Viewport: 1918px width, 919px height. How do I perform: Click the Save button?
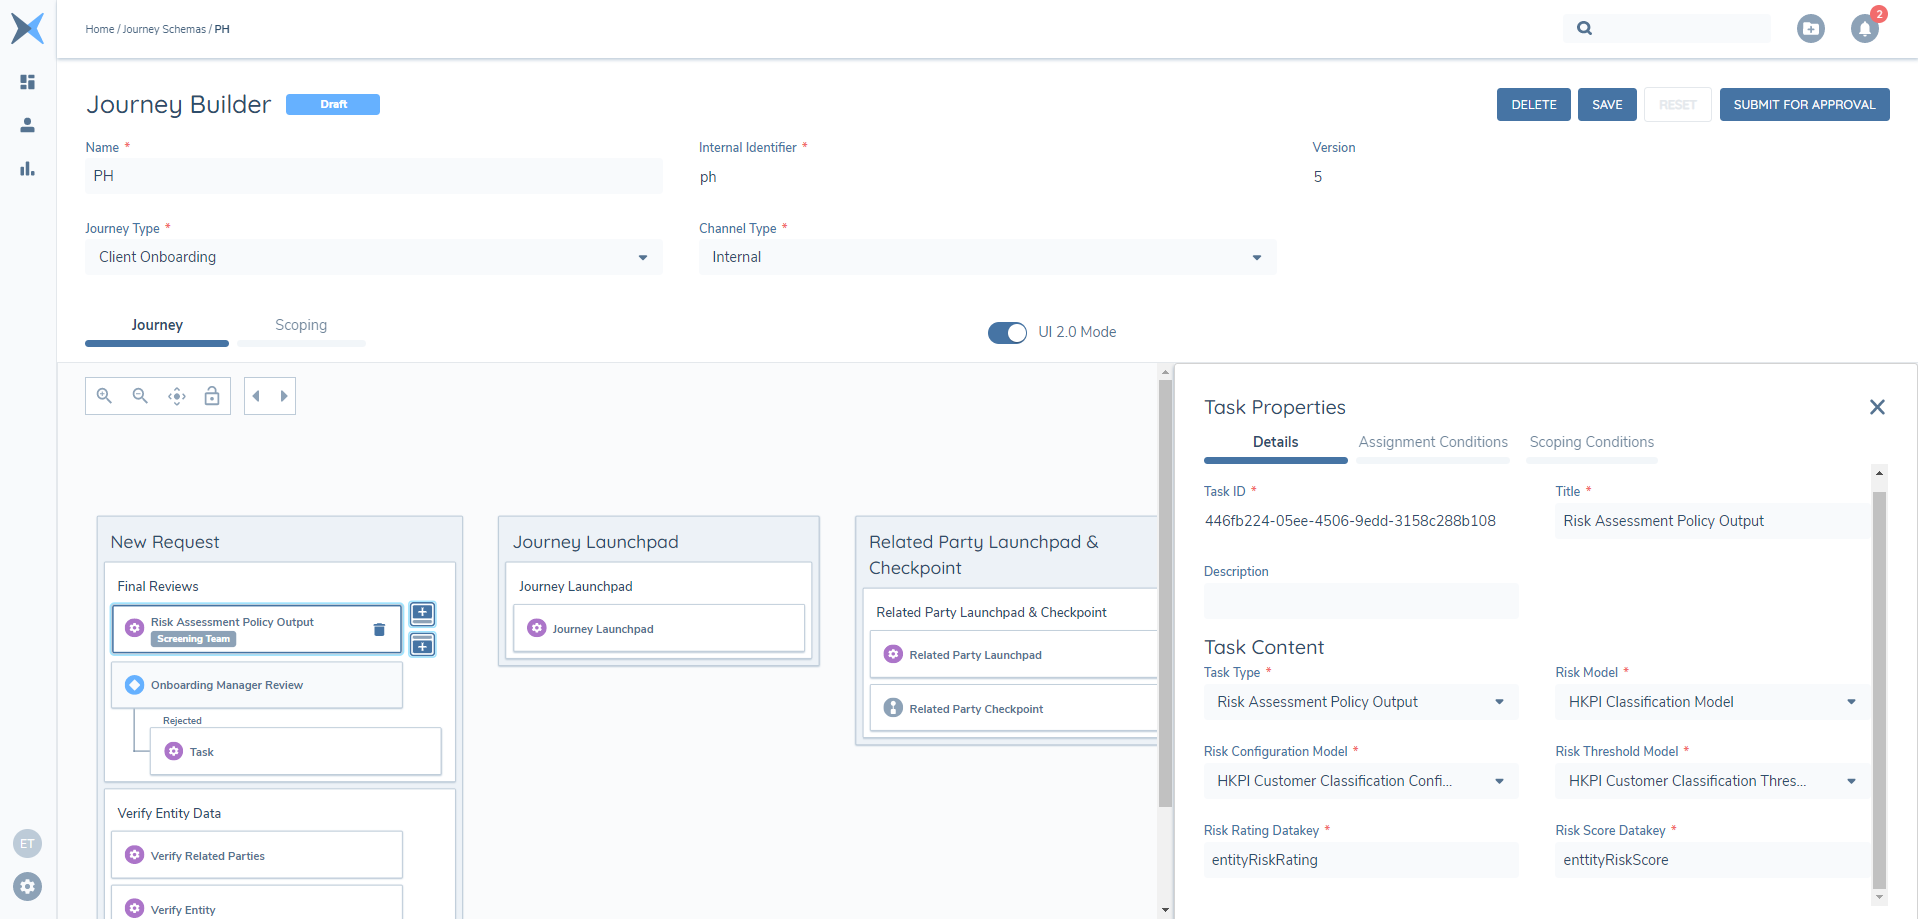click(1607, 105)
